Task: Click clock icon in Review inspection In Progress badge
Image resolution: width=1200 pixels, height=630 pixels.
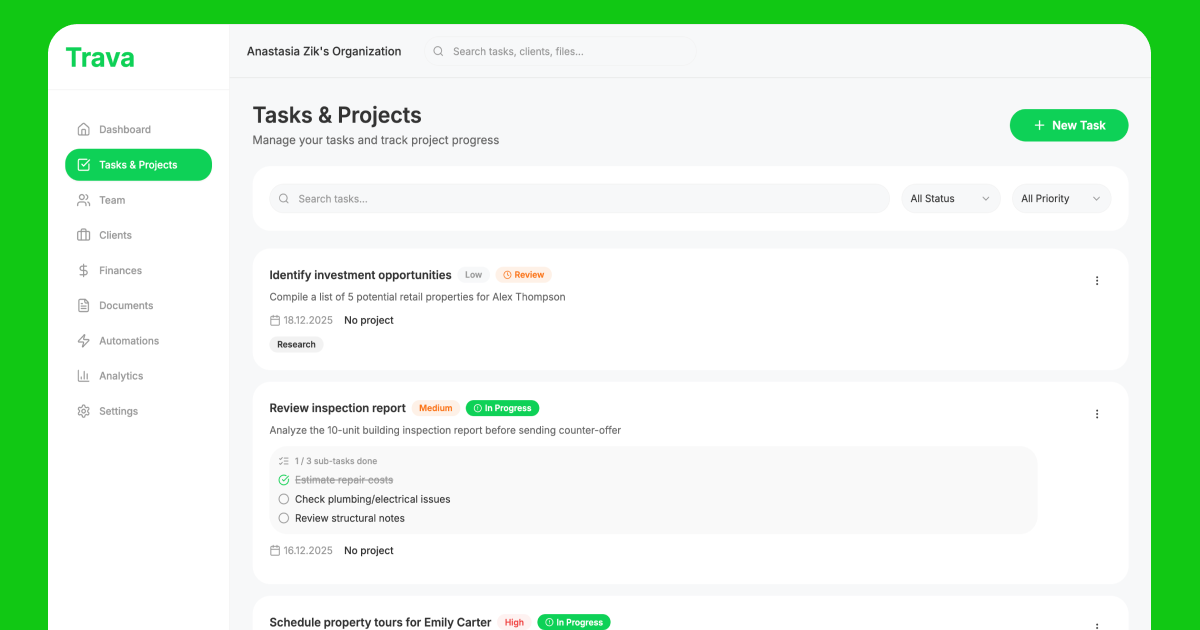Action: tap(478, 408)
